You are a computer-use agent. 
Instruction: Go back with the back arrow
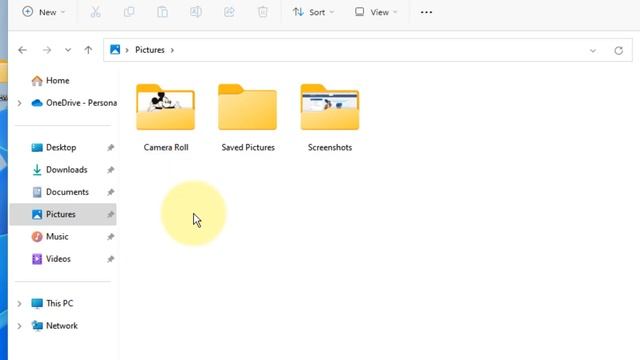22,50
